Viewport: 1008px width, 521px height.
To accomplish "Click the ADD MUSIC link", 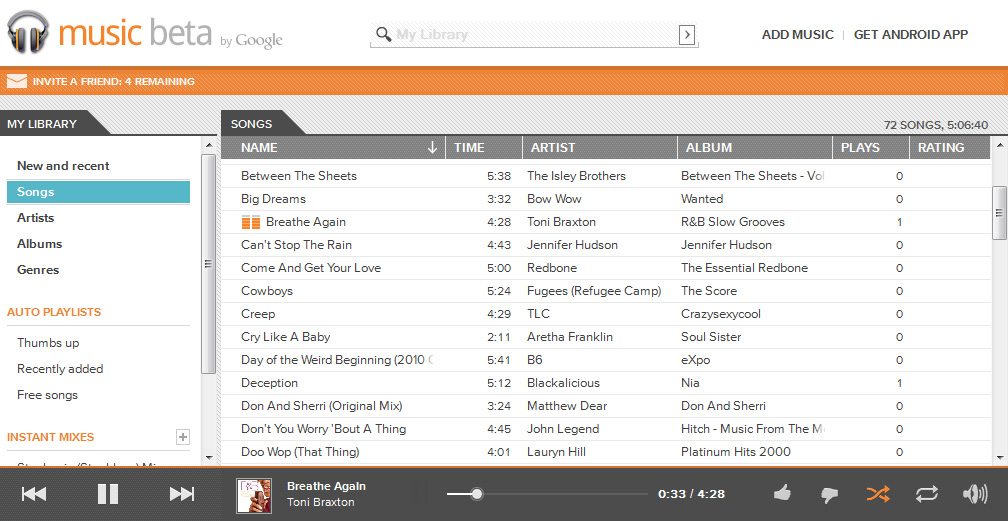I will point(797,35).
